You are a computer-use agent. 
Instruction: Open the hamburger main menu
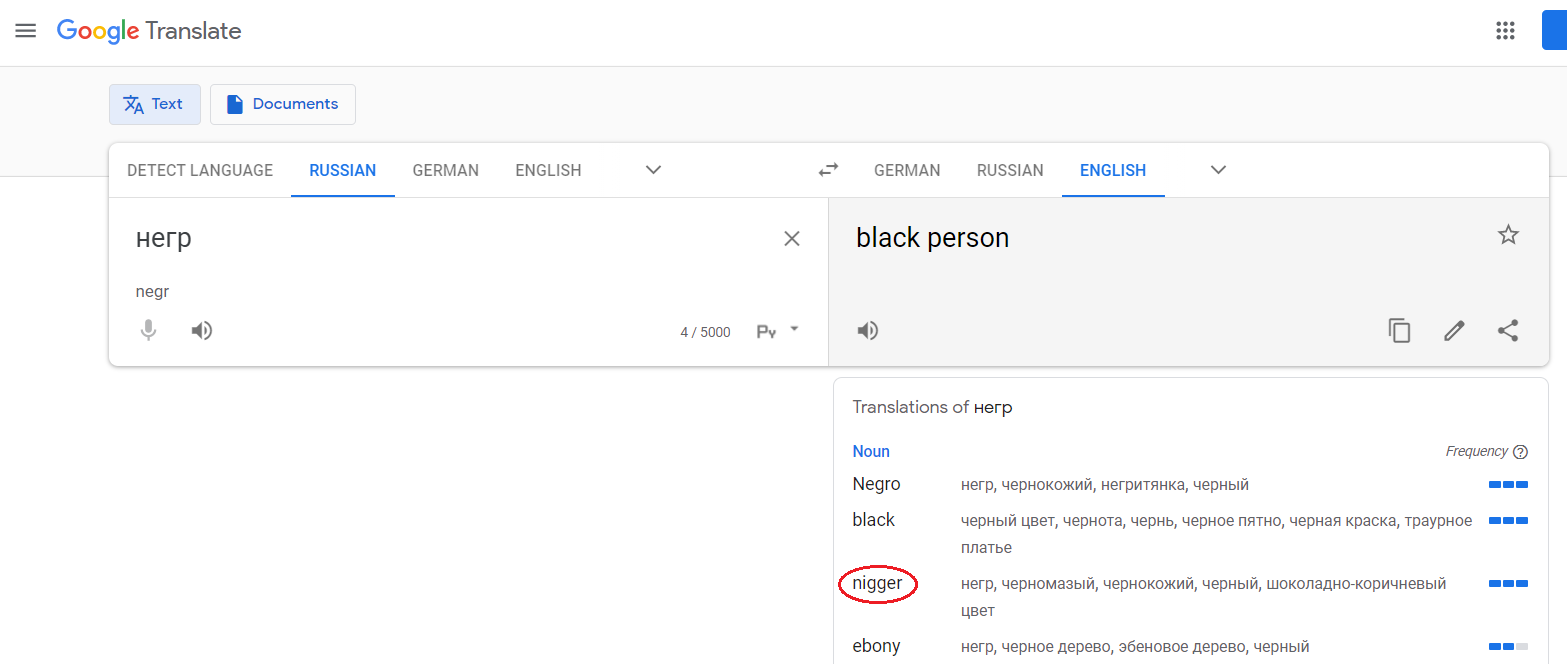click(26, 31)
